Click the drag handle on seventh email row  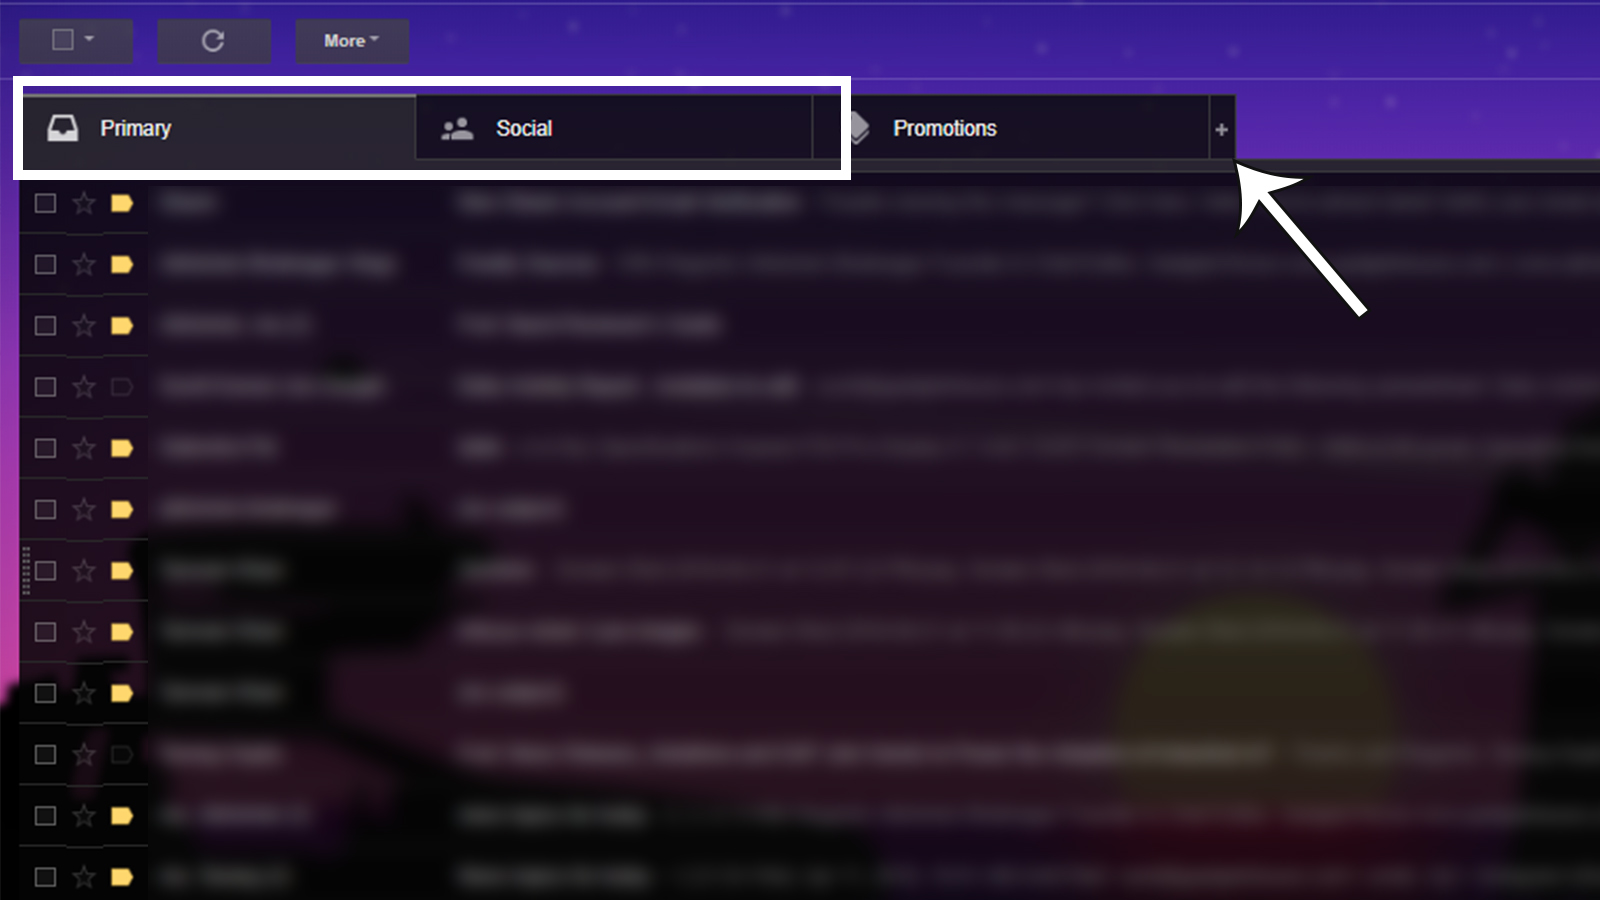click(26, 570)
